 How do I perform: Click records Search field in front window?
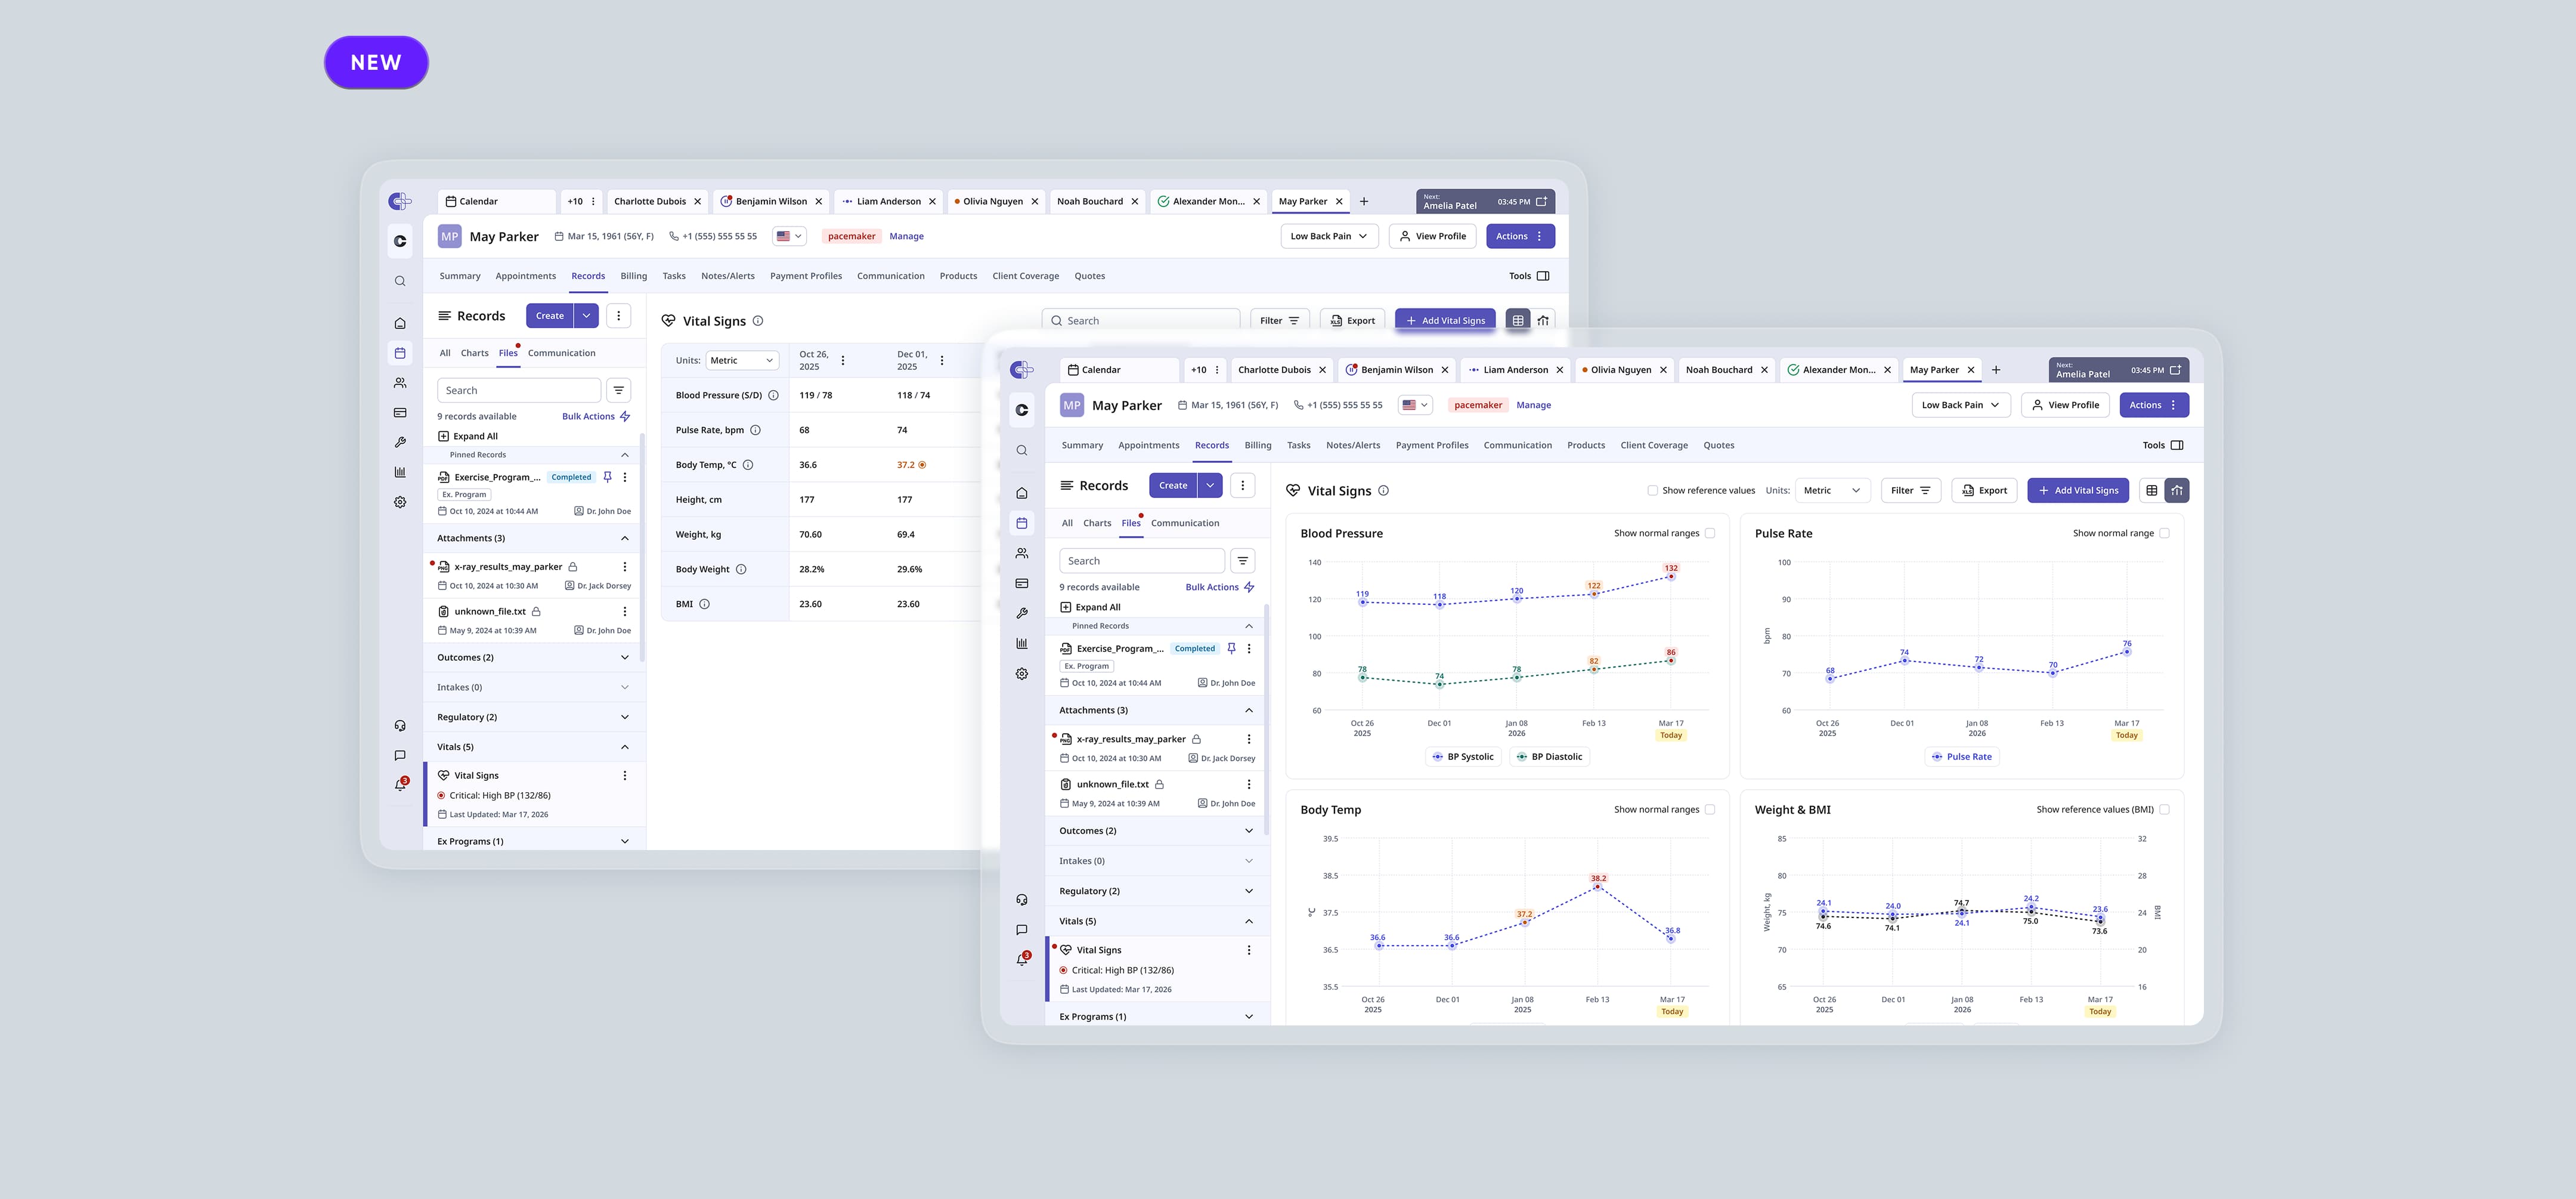[1141, 561]
